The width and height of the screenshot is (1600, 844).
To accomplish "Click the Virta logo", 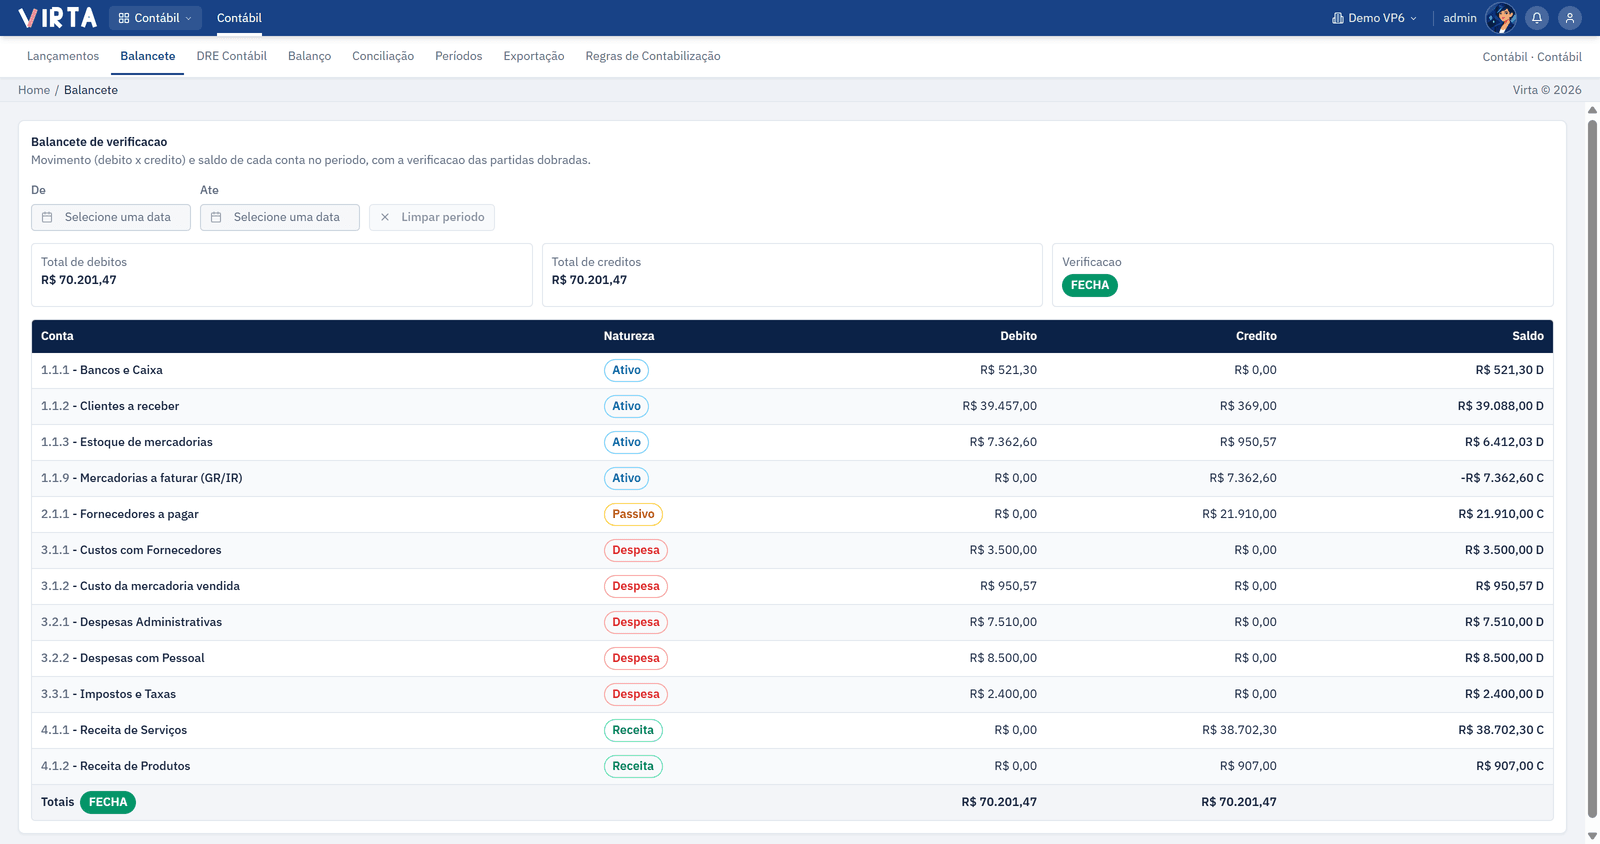I will coord(58,18).
